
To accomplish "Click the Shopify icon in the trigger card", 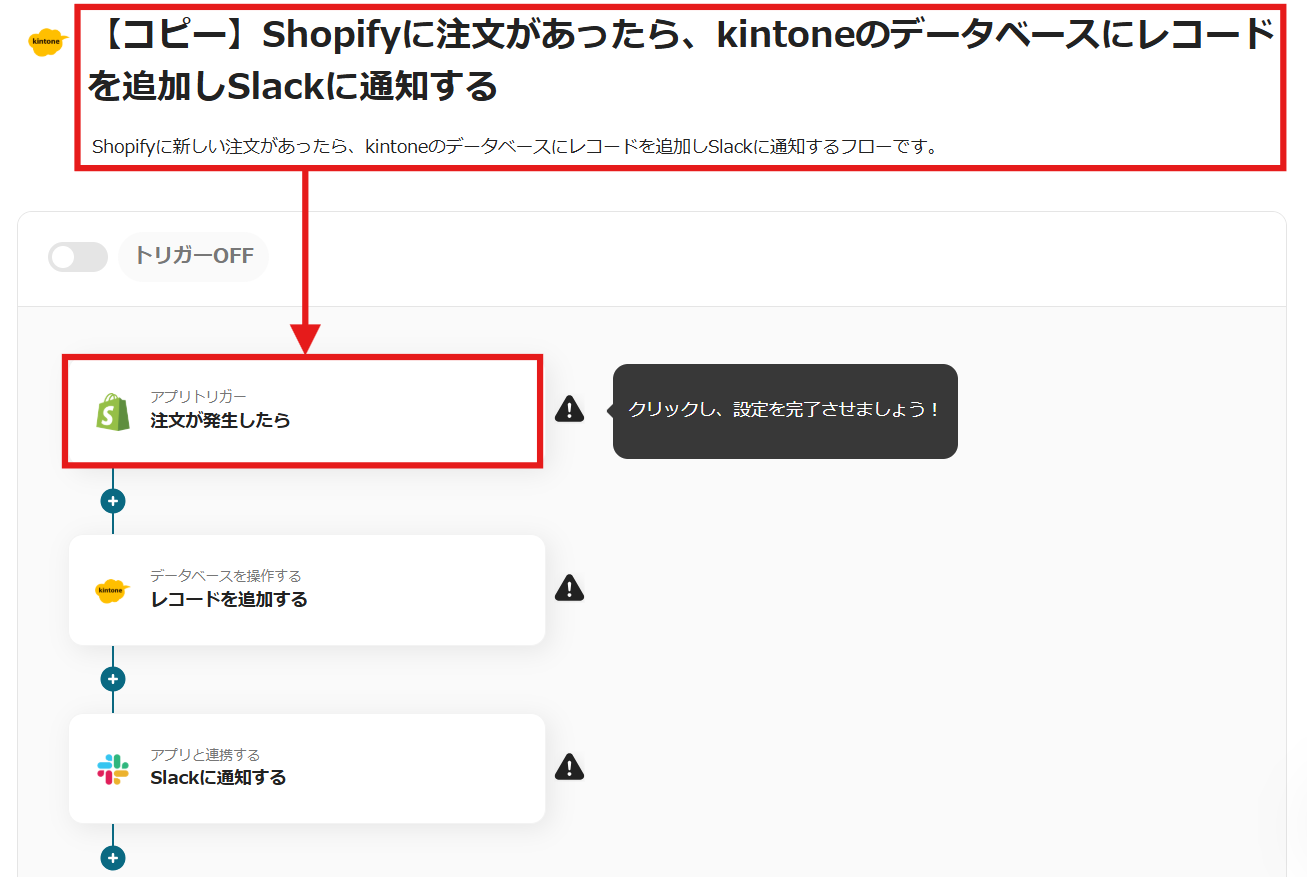I will pyautogui.click(x=113, y=411).
